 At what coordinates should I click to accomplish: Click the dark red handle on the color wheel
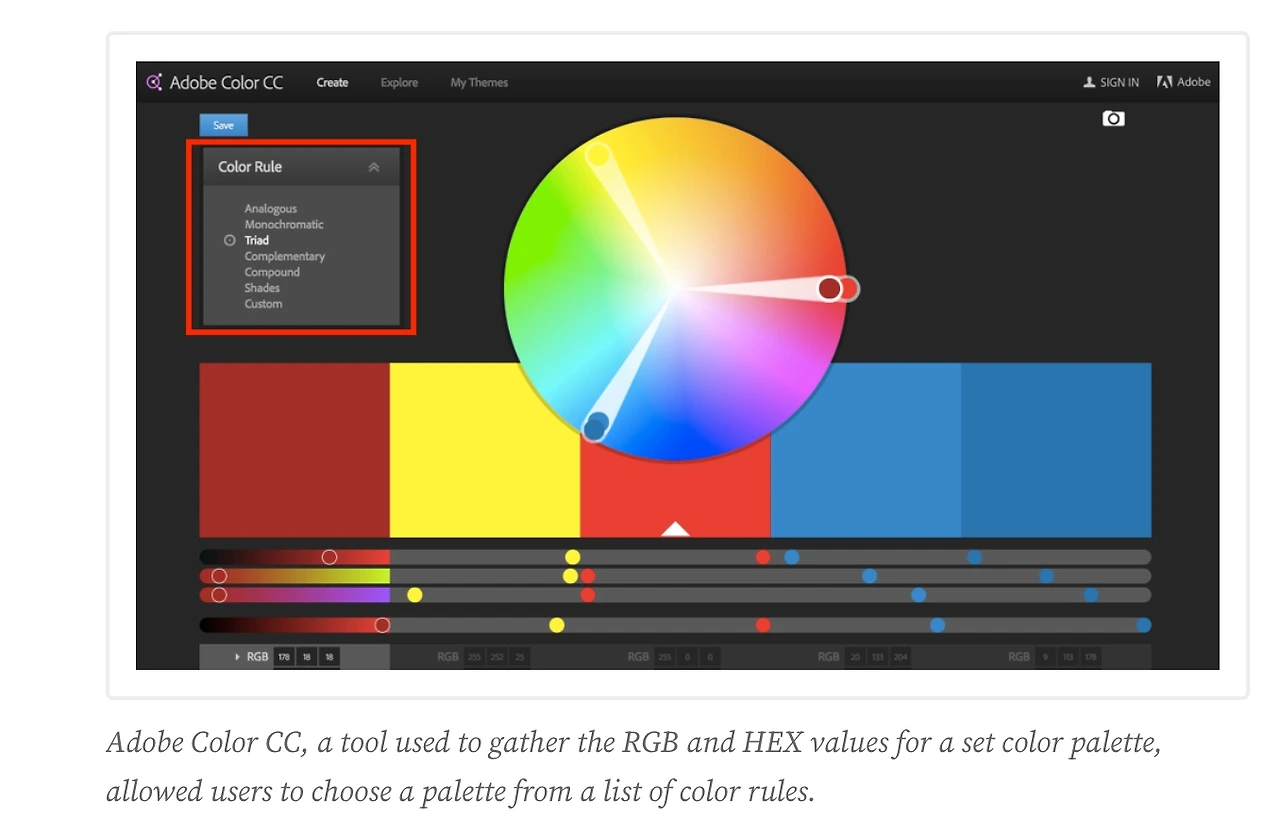pyautogui.click(x=829, y=289)
